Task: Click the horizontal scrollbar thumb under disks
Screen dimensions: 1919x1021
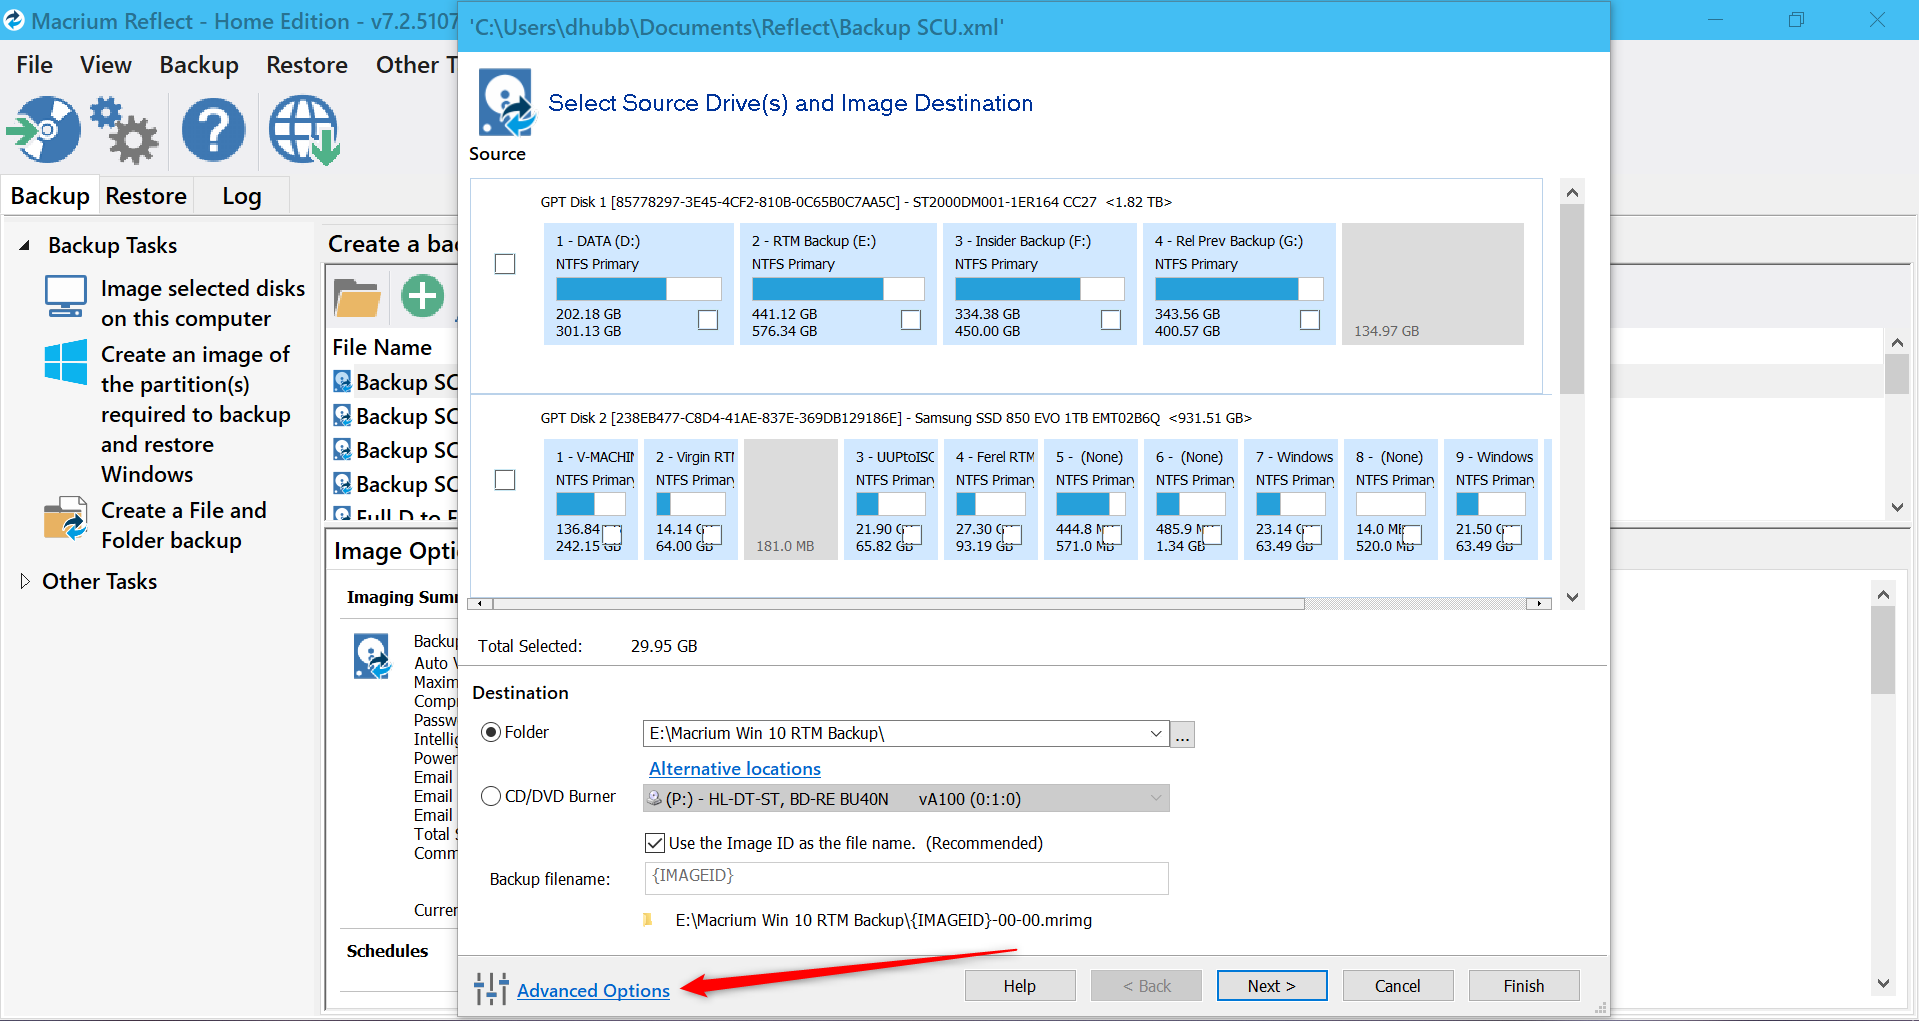Action: coord(898,603)
